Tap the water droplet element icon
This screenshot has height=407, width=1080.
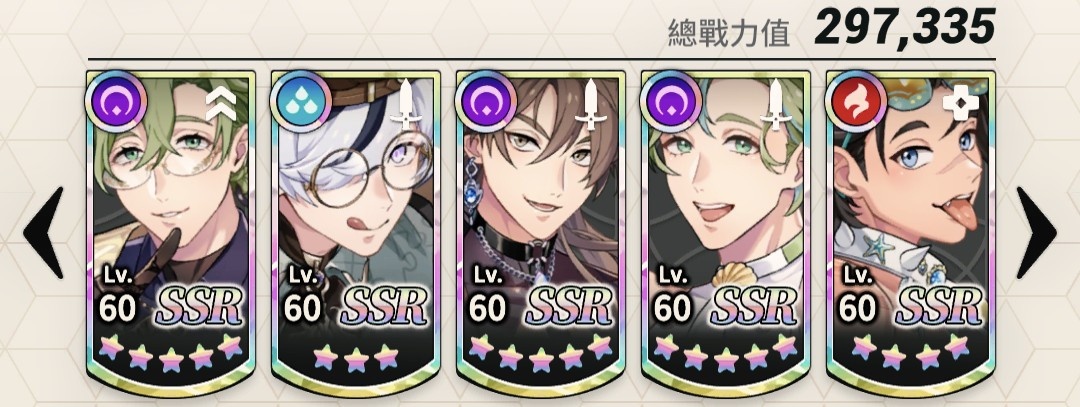click(300, 102)
